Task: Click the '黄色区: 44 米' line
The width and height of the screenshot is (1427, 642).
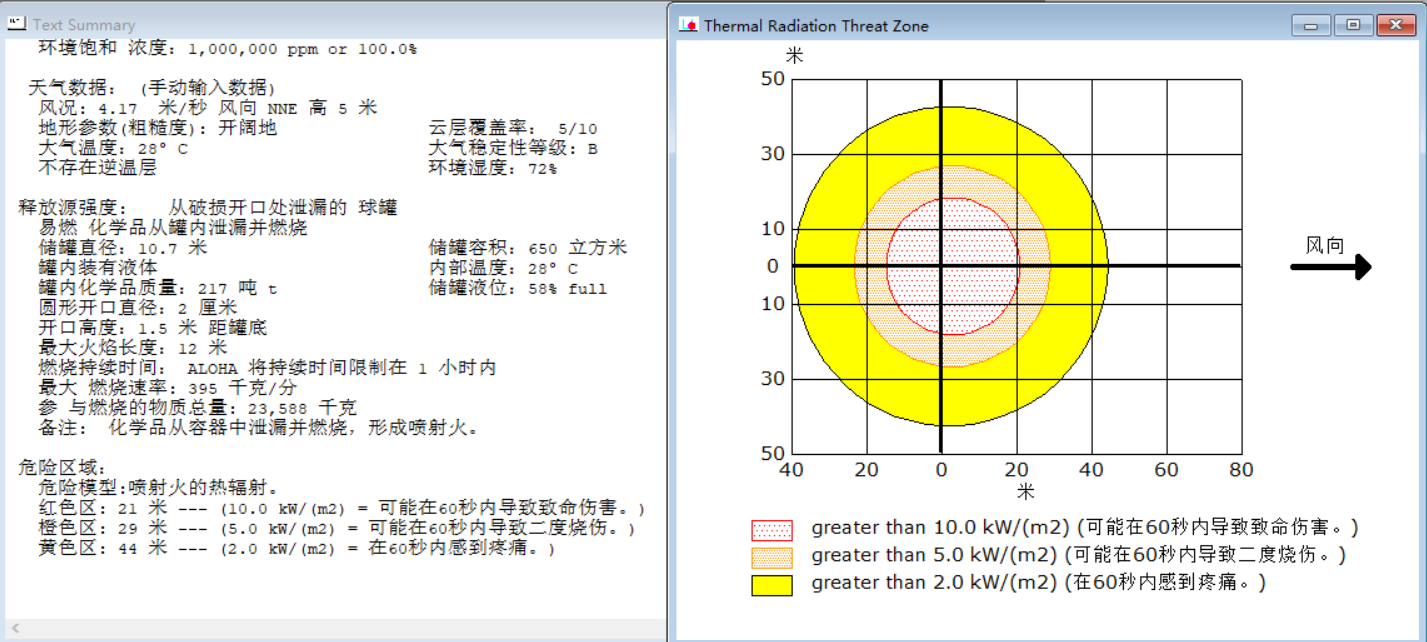Action: click(x=297, y=548)
